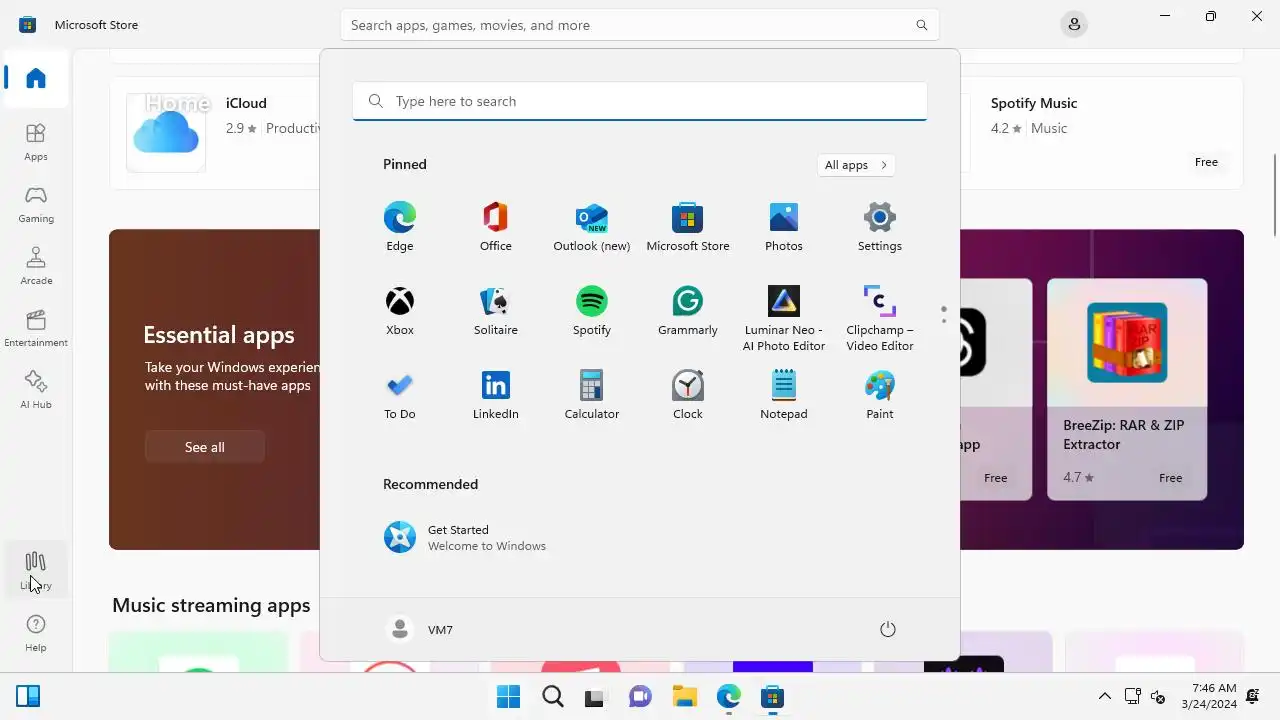Open Edge from the taskbar

point(728,696)
